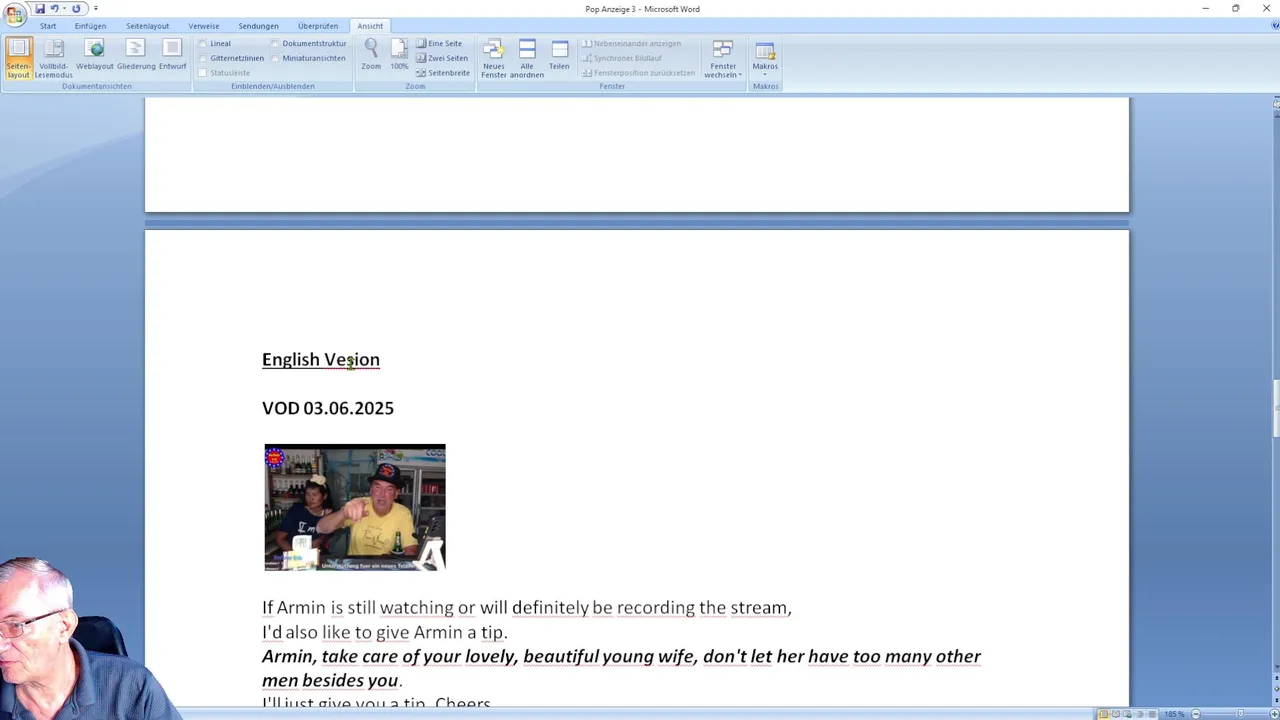Screen dimensions: 1280x720
Task: Choose Seitenbreite zoom option
Action: (443, 73)
